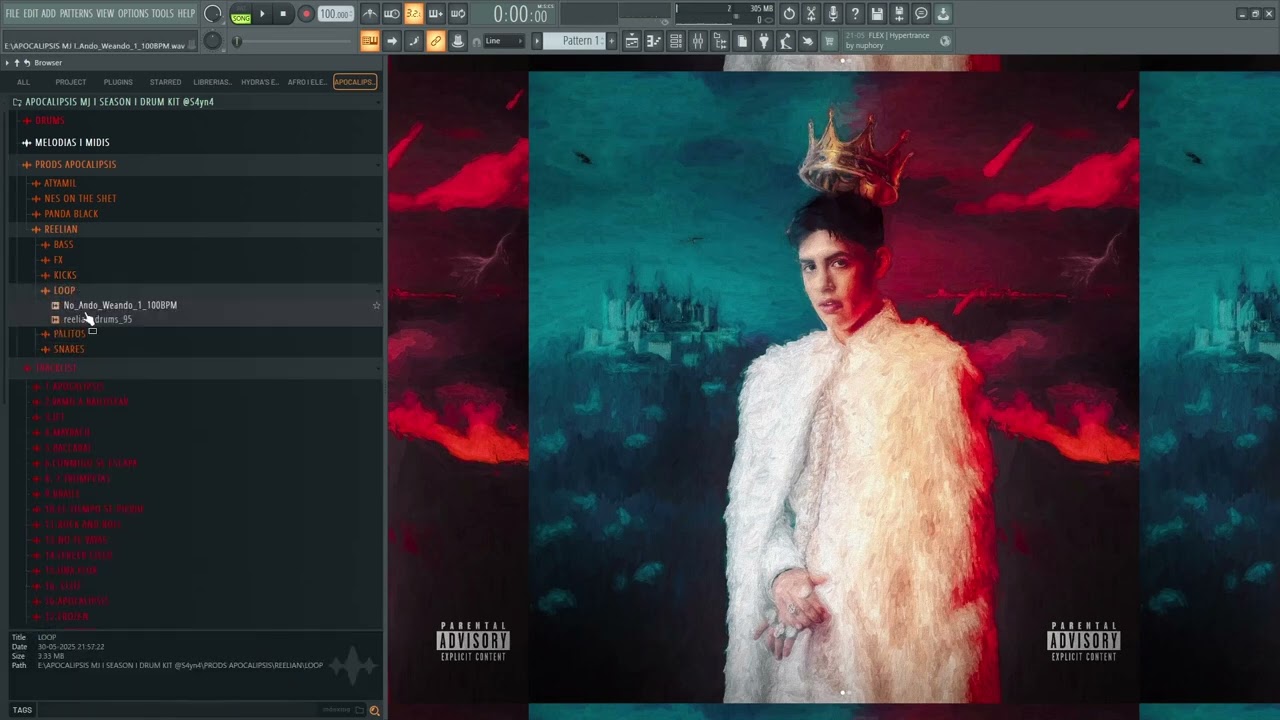1280x720 pixels.
Task: Click the tempo field showing 100.000
Action: point(335,14)
